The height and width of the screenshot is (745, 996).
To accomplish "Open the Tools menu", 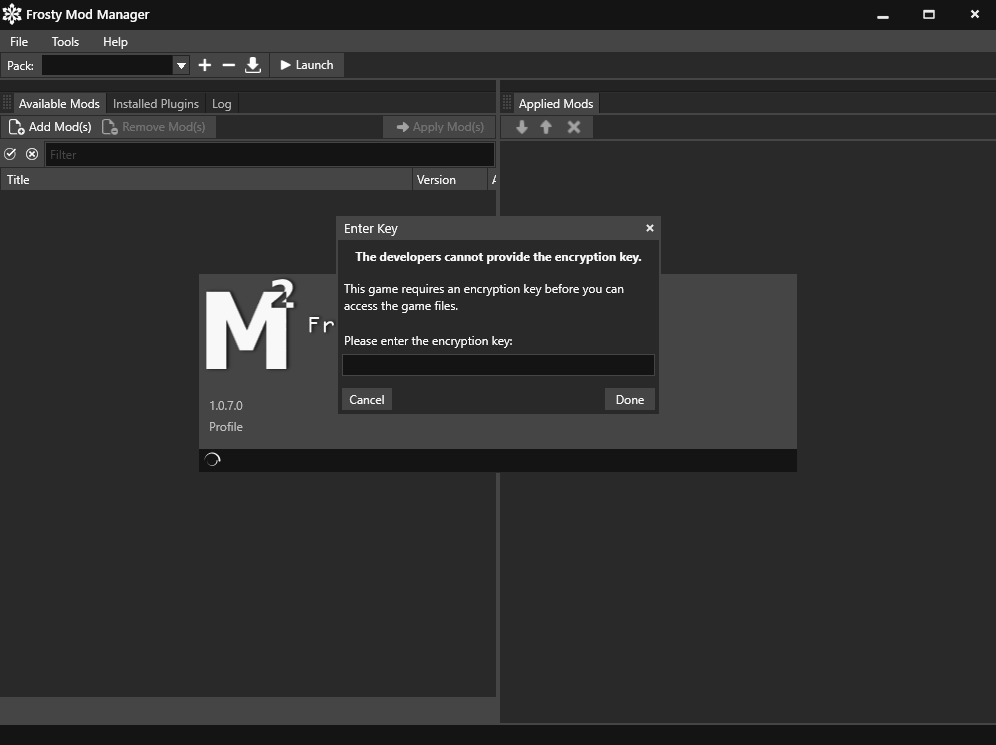I will point(65,42).
